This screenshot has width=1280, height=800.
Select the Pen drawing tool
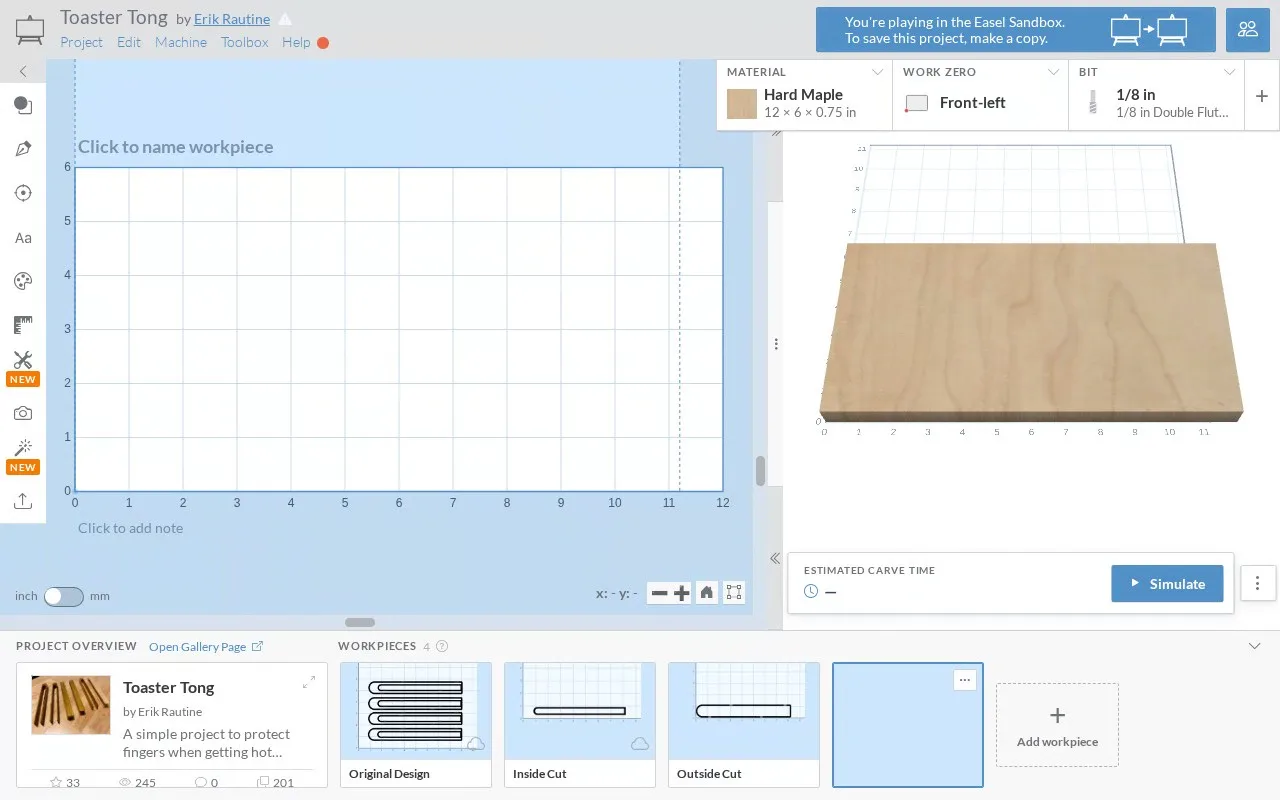point(23,149)
